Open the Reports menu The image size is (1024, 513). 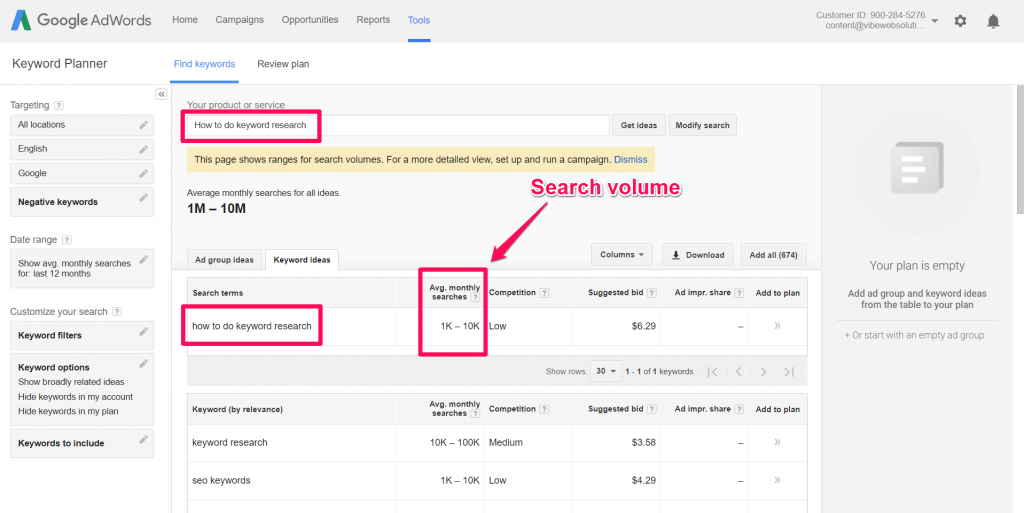pyautogui.click(x=373, y=20)
